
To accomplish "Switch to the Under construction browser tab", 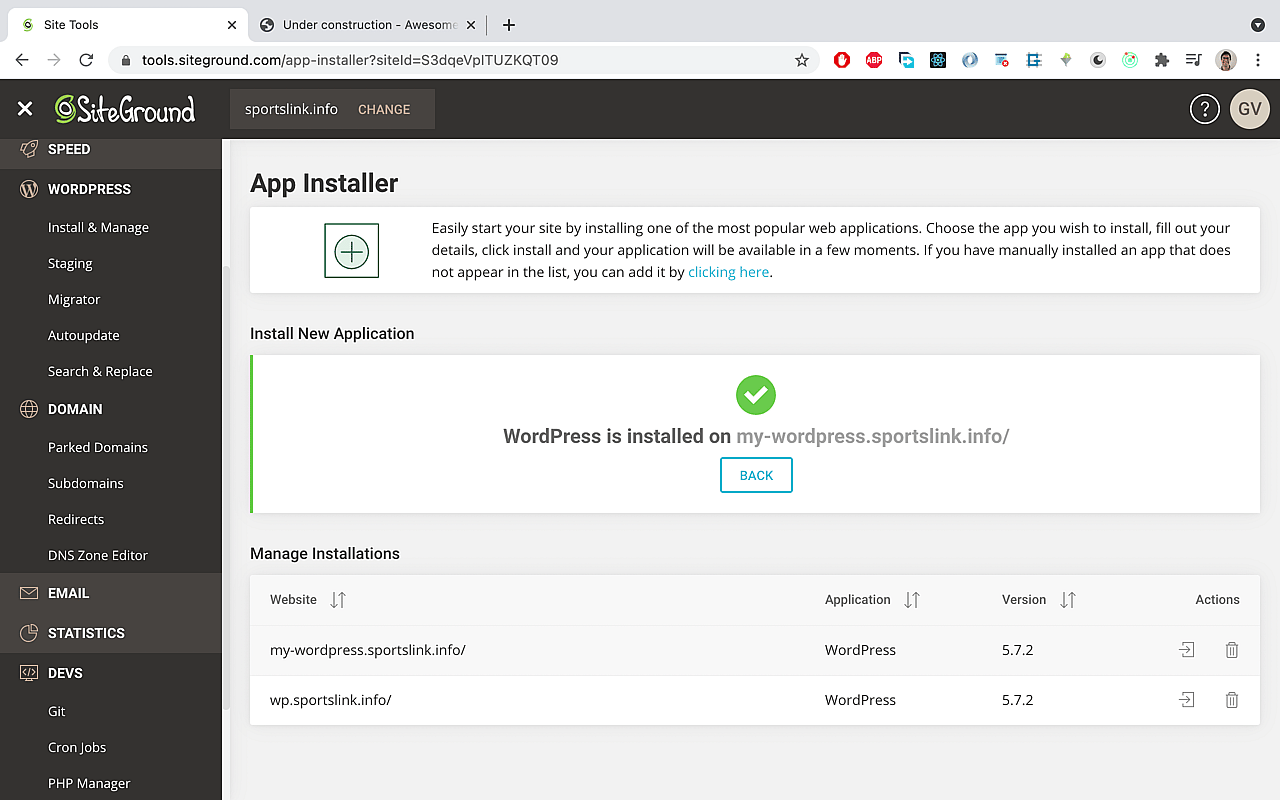I will coord(368,25).
